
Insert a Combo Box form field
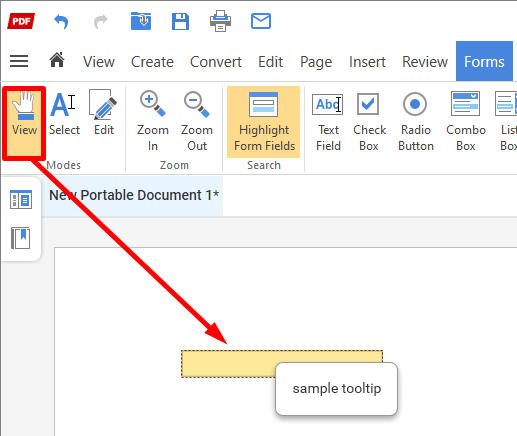(466, 122)
